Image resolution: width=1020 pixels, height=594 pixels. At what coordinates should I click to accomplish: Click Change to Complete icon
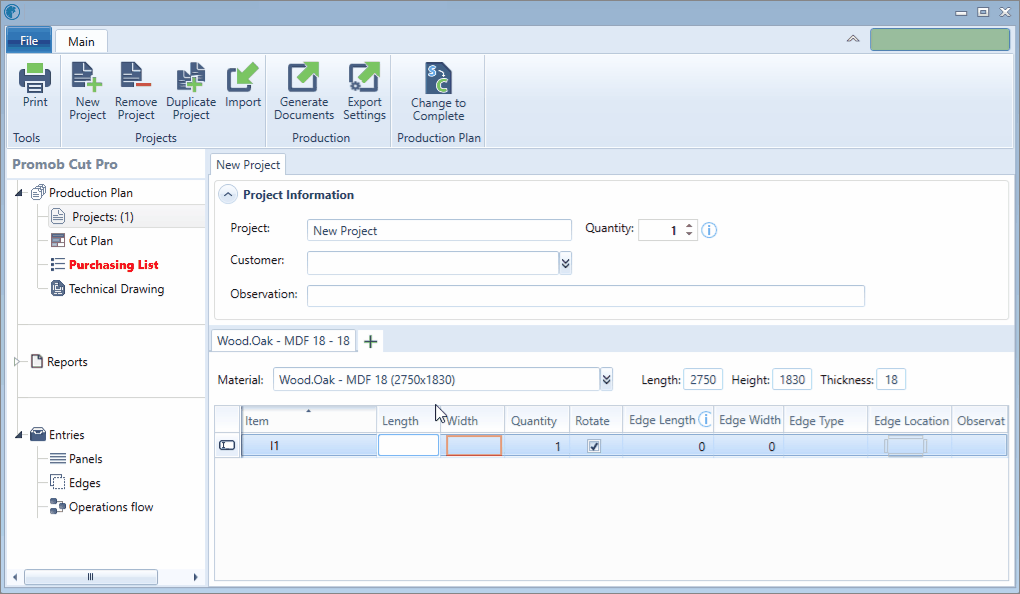[438, 78]
